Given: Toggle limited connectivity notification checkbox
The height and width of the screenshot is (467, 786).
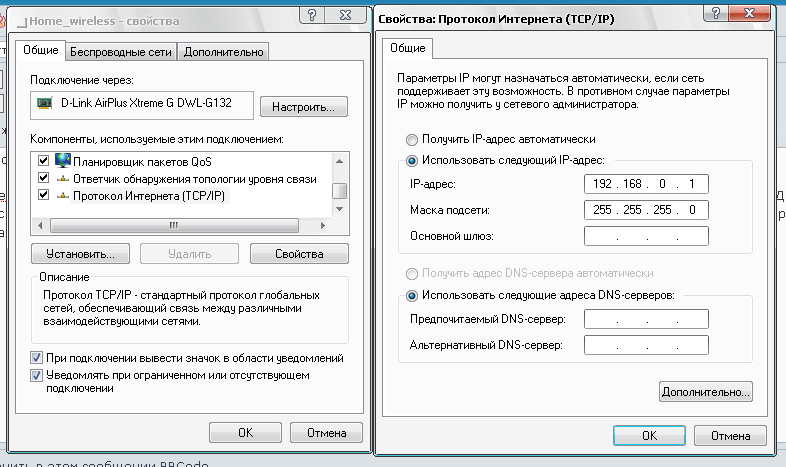Looking at the screenshot, I should tap(37, 375).
